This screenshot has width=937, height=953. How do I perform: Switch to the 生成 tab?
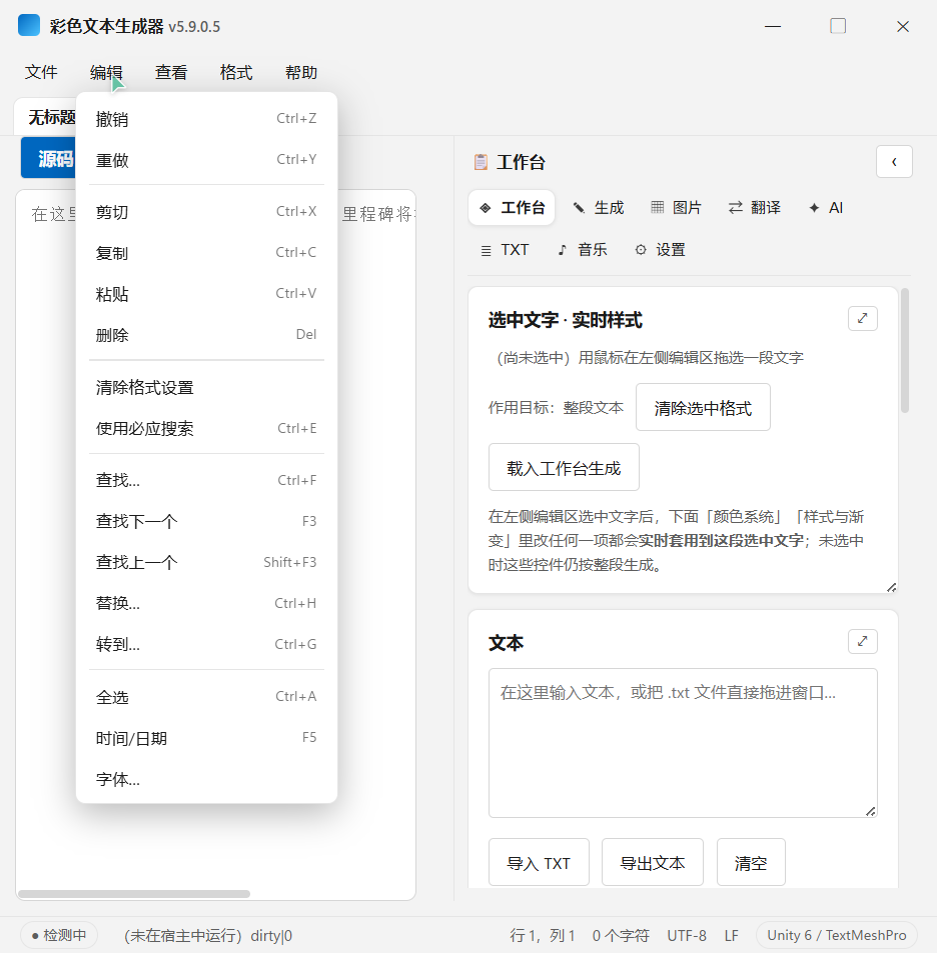tap(599, 208)
